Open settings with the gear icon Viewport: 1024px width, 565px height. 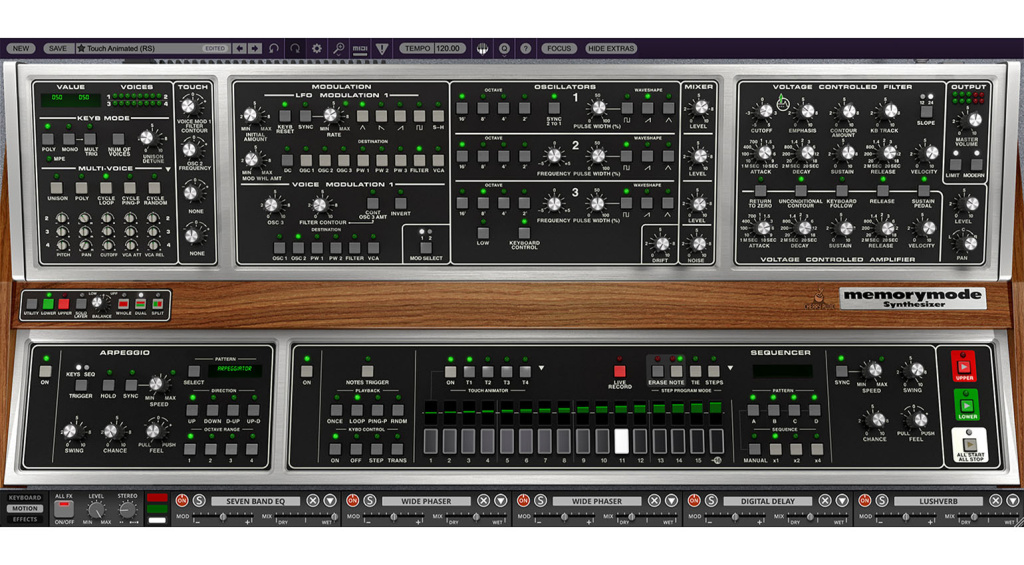(x=317, y=48)
